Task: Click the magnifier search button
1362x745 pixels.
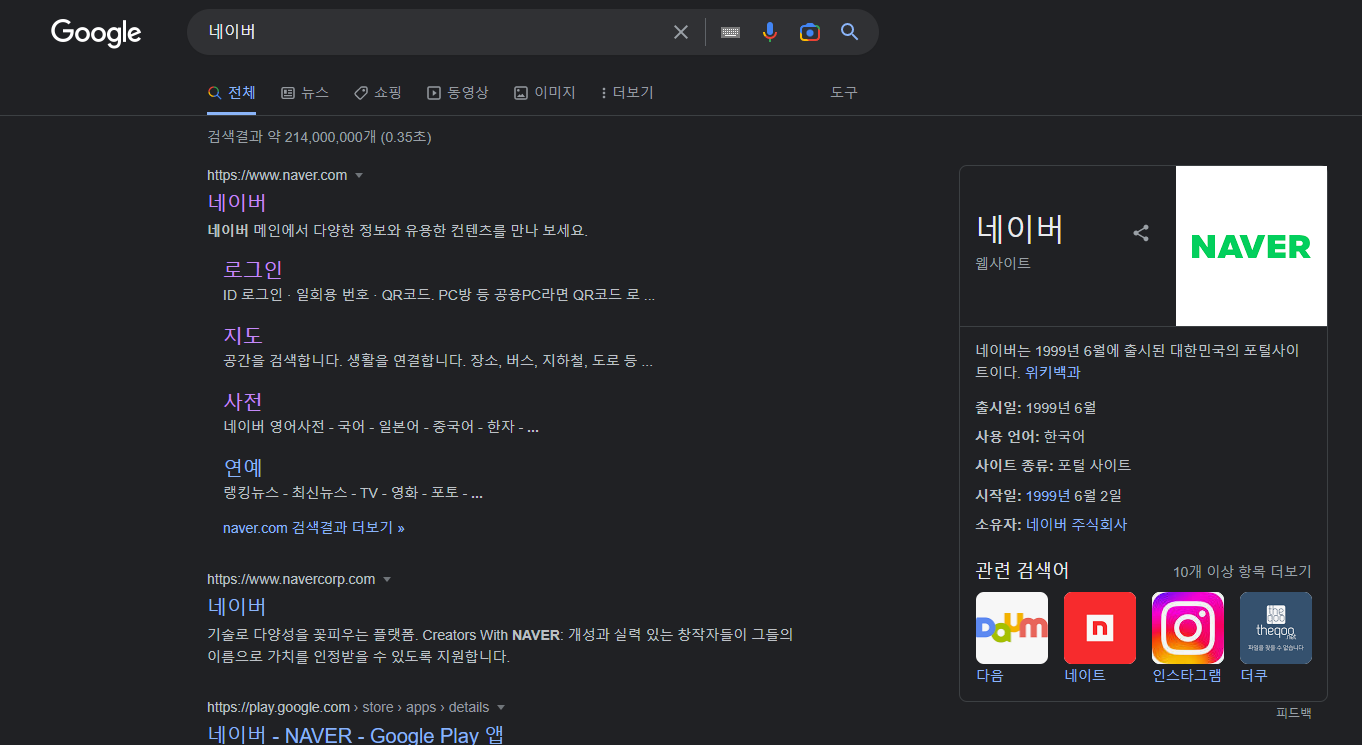Action: 850,32
